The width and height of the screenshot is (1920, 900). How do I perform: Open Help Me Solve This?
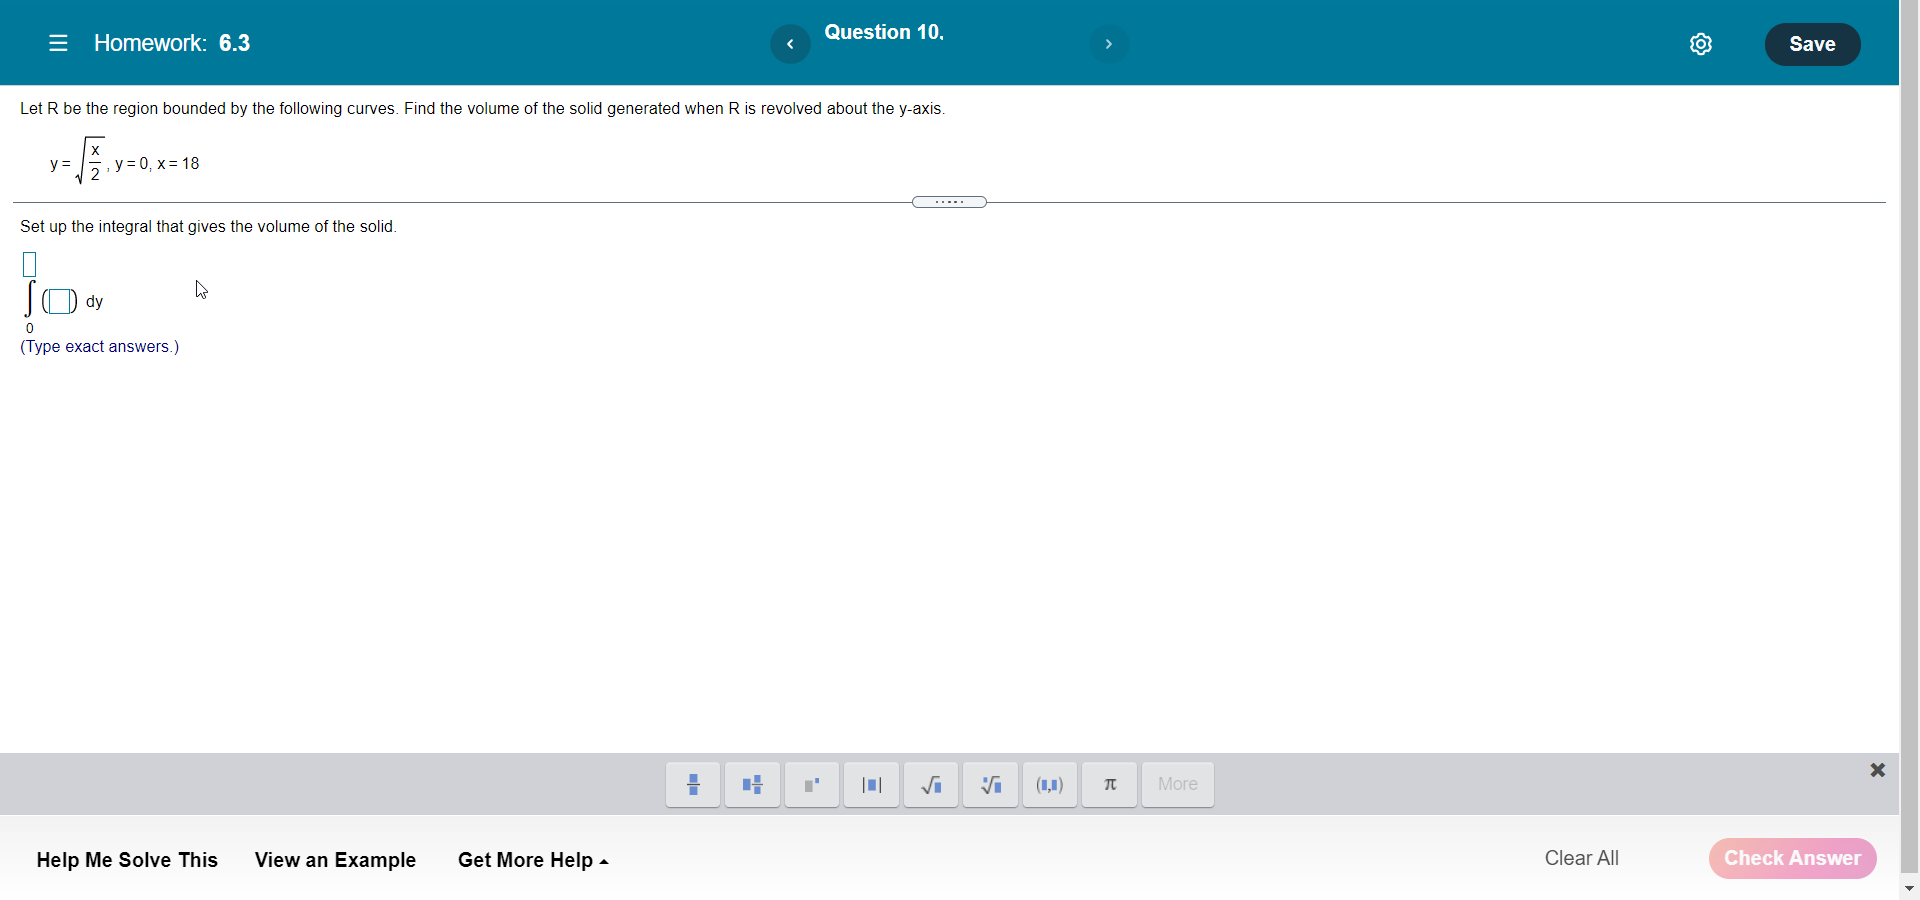[x=127, y=860]
